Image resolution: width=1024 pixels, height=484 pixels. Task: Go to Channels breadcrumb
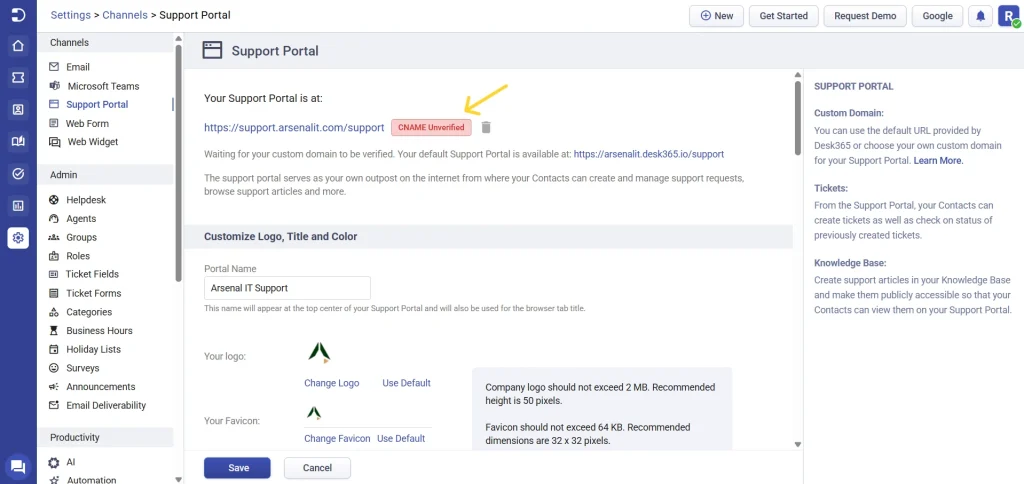point(125,15)
